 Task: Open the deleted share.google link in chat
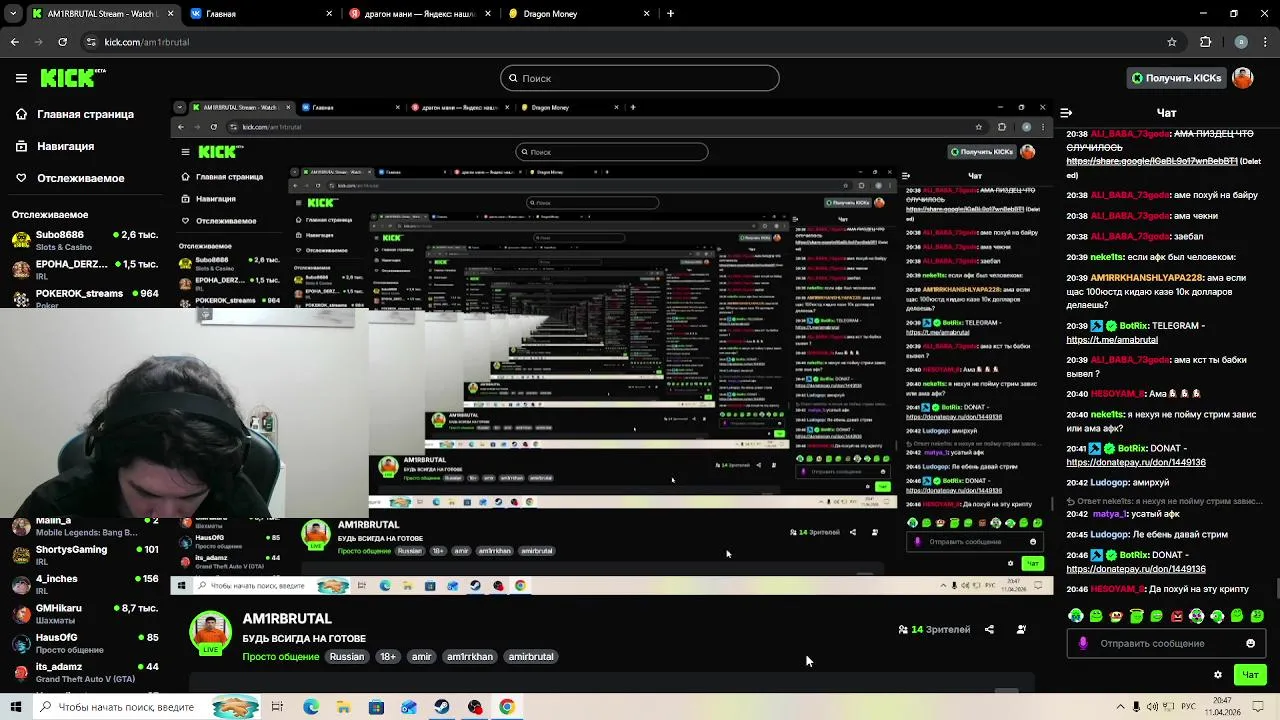click(x=1152, y=161)
